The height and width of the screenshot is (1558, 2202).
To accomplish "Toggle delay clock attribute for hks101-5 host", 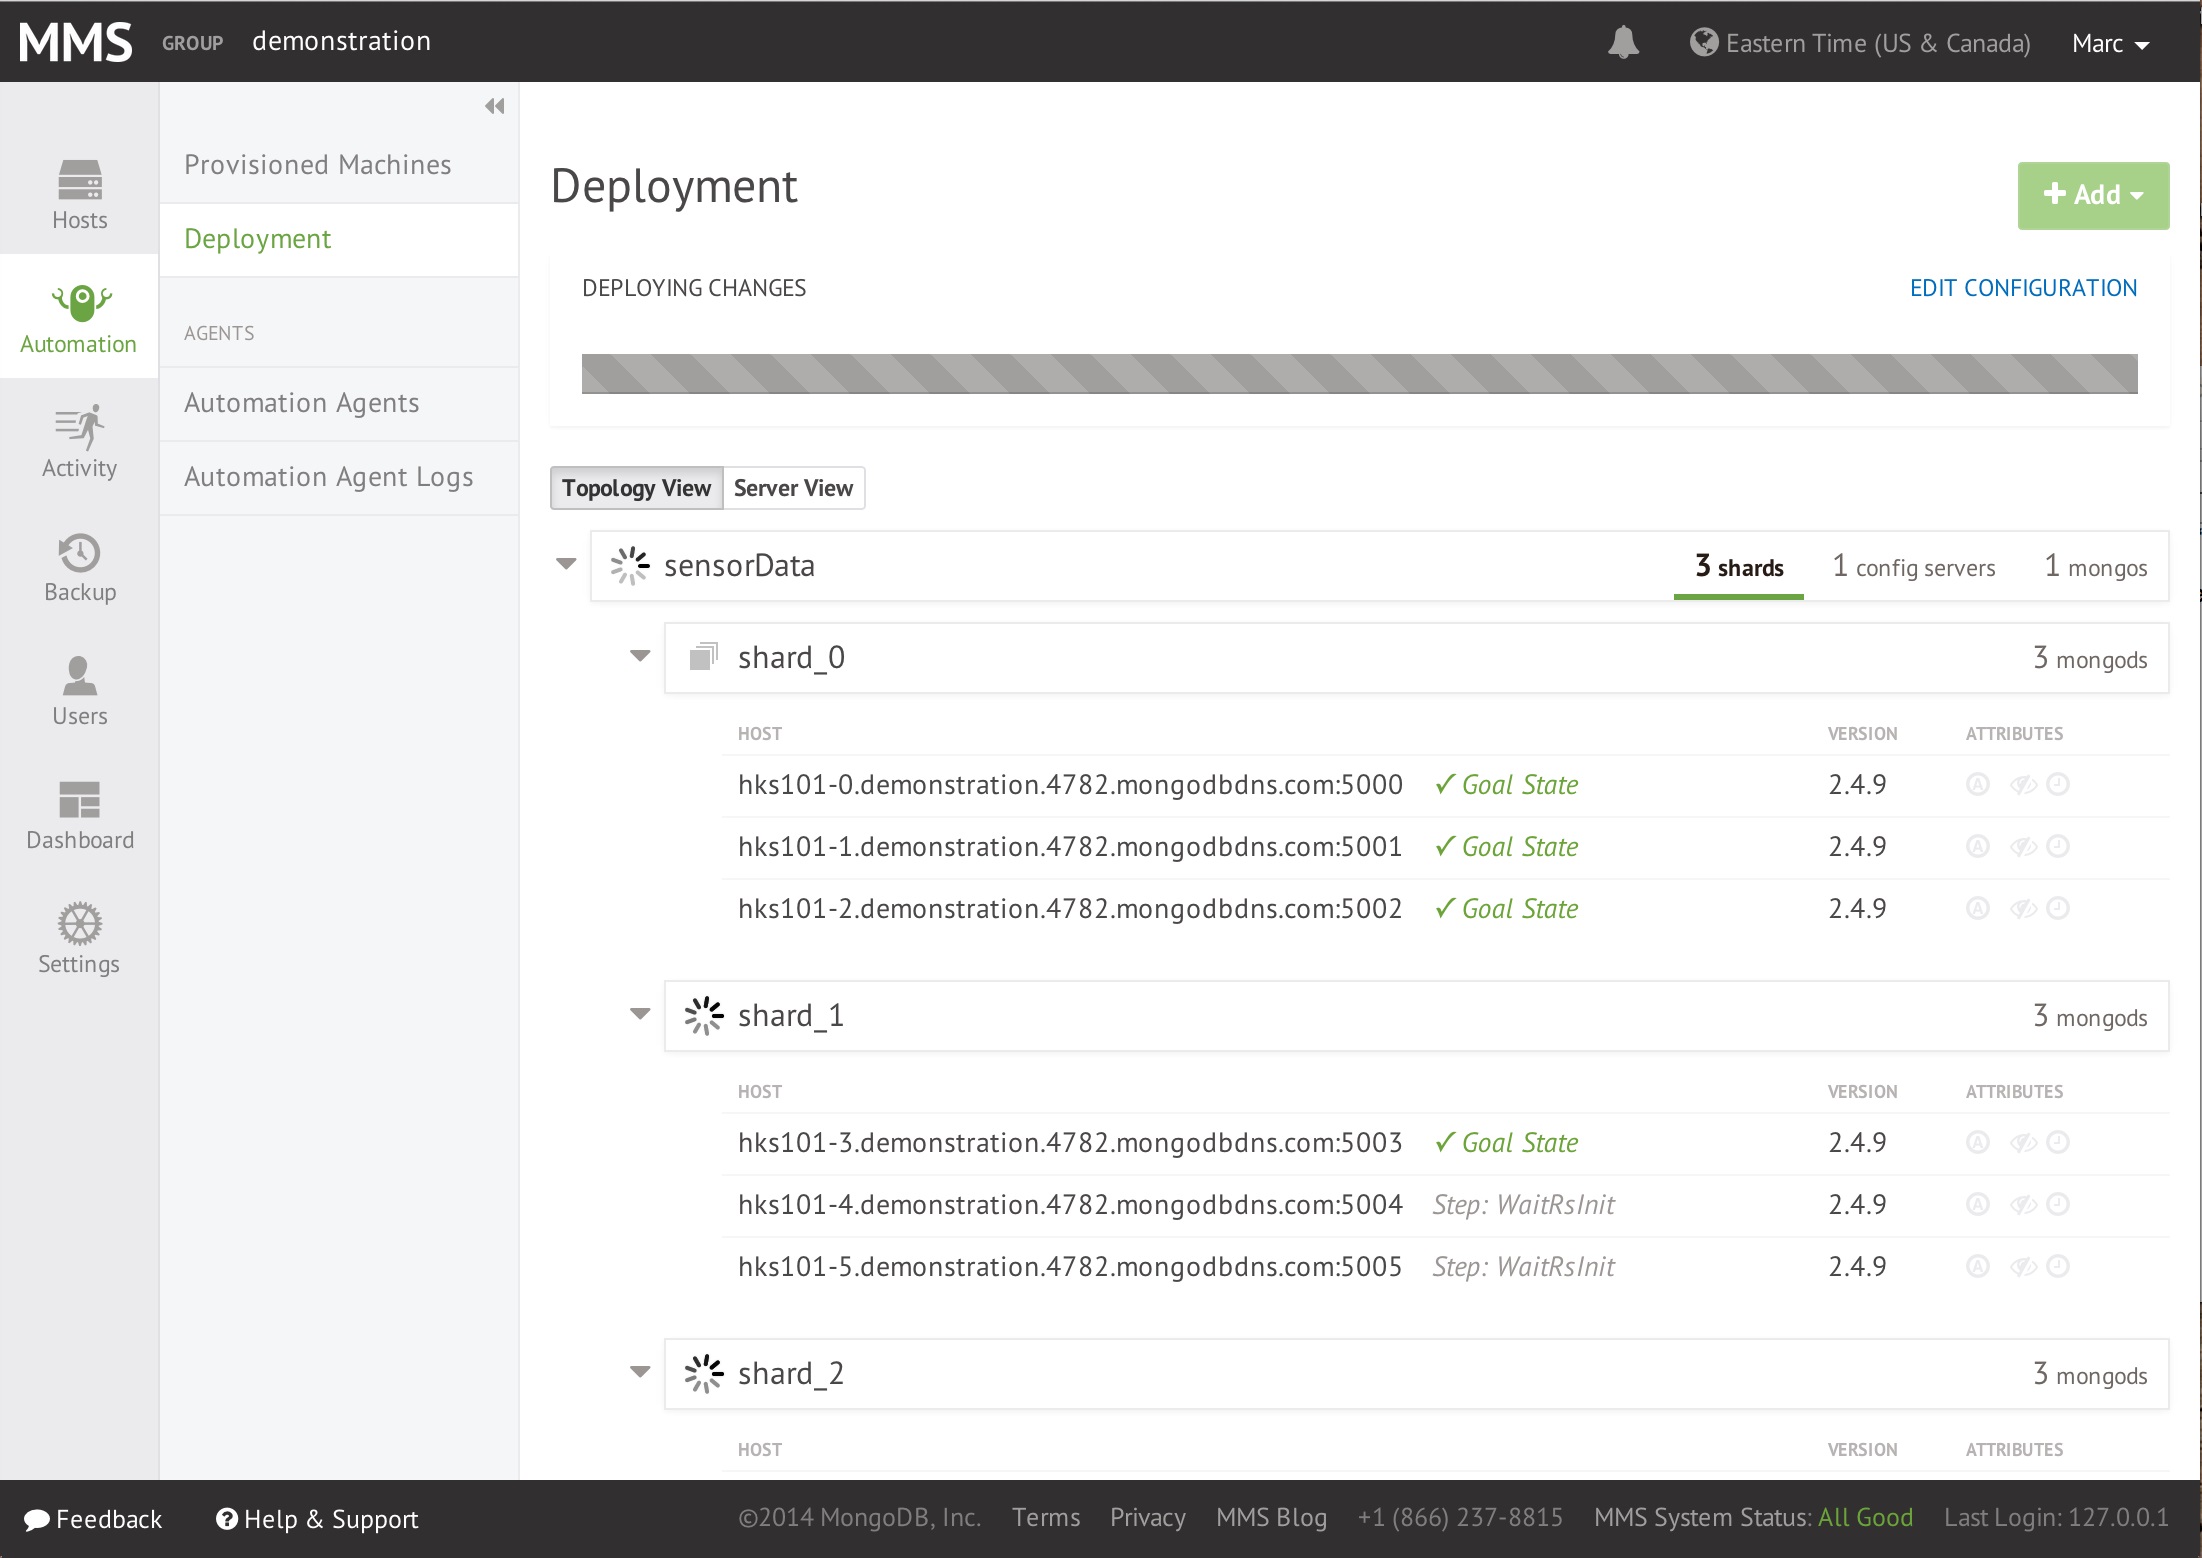I will coord(2058,1267).
